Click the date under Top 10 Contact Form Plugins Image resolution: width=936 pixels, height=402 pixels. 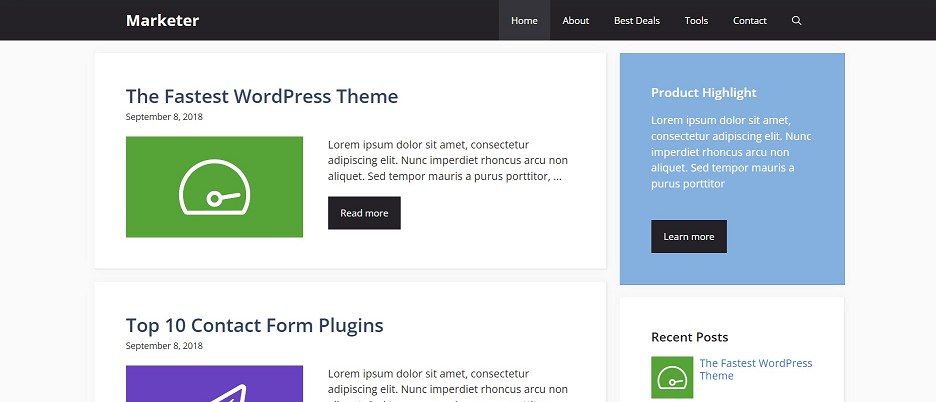pyautogui.click(x=164, y=346)
